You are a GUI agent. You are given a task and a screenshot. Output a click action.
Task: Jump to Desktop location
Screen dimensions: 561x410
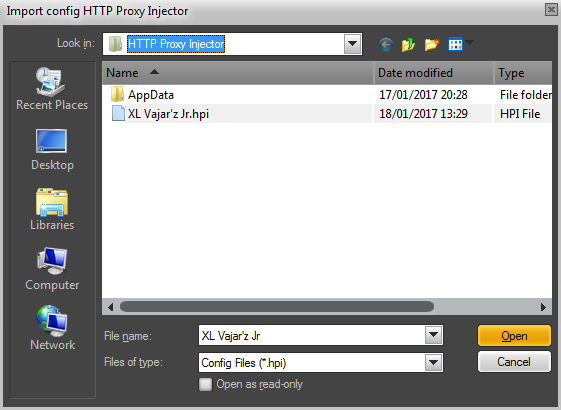click(x=52, y=150)
